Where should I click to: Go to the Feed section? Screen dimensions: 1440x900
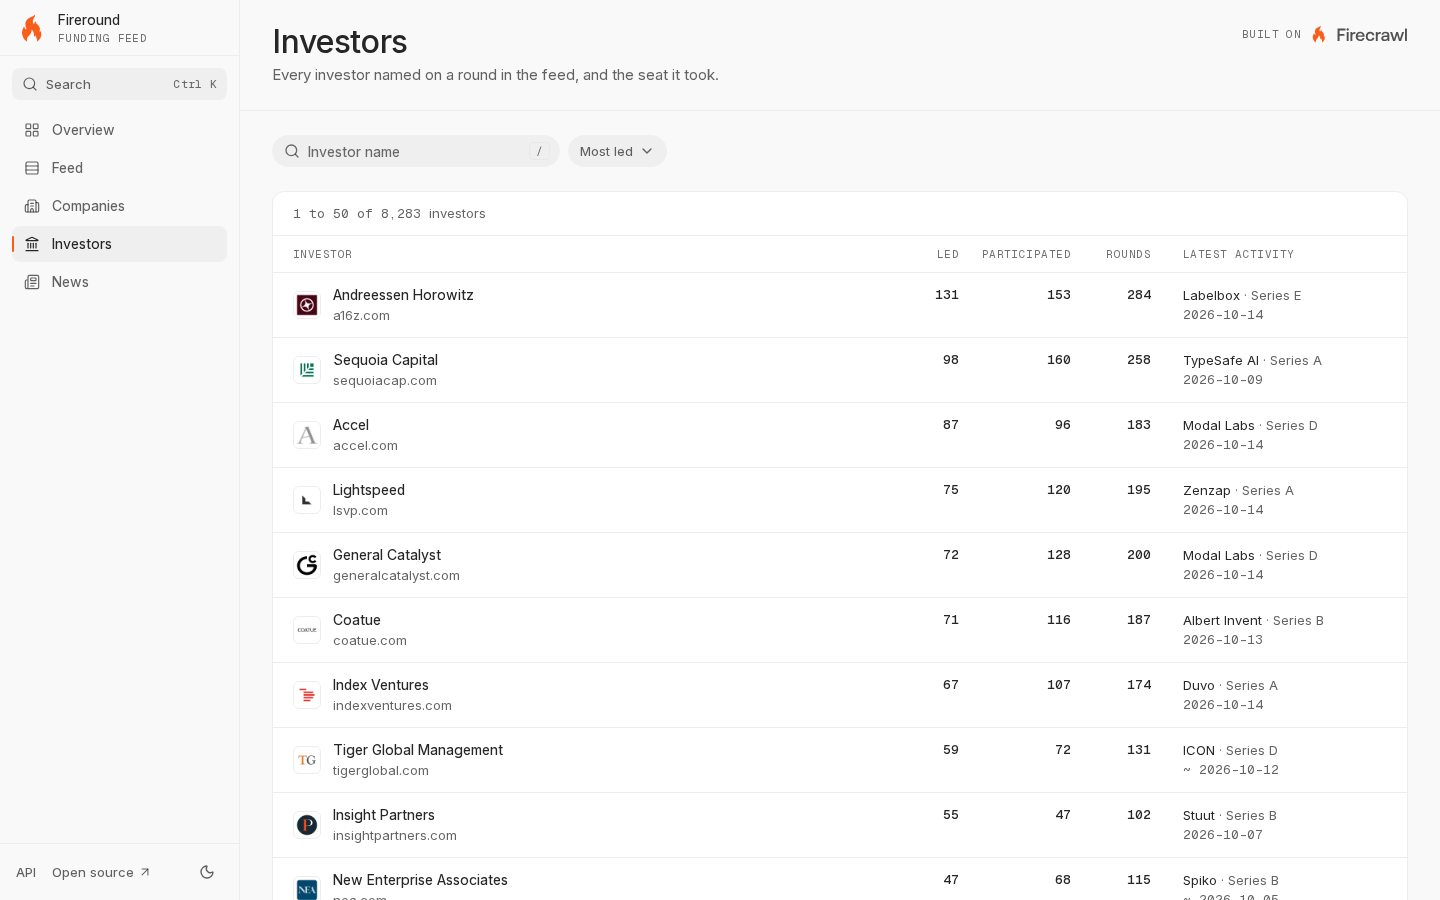click(119, 168)
